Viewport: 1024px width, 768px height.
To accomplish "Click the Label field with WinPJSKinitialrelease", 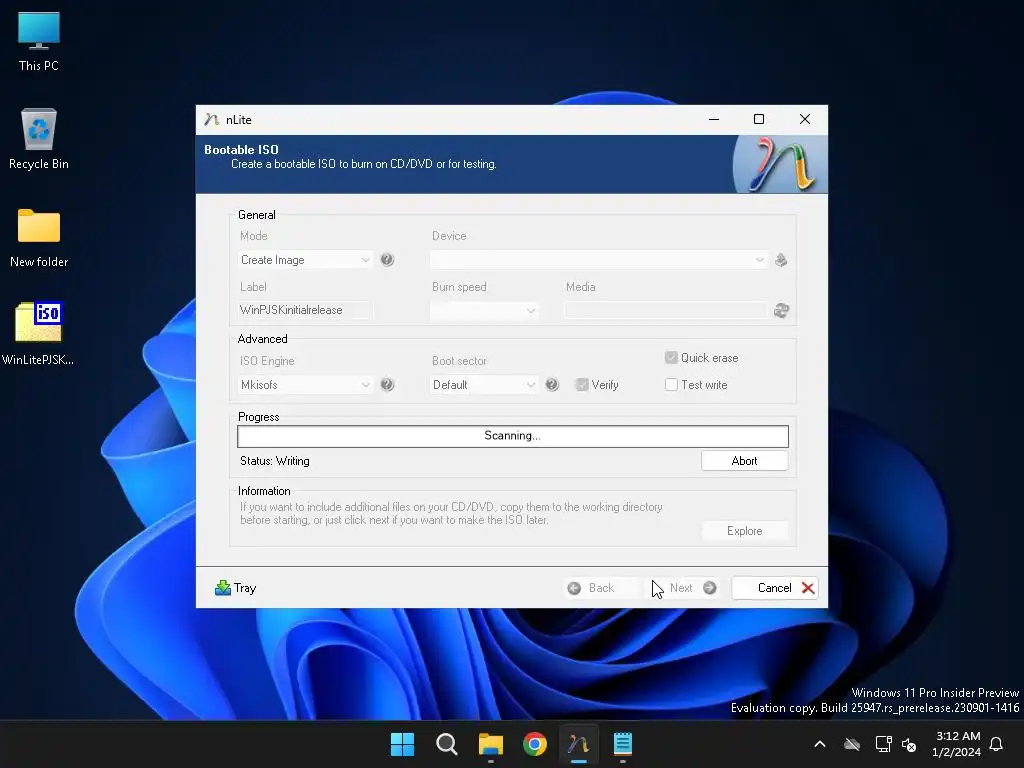I will [x=305, y=310].
